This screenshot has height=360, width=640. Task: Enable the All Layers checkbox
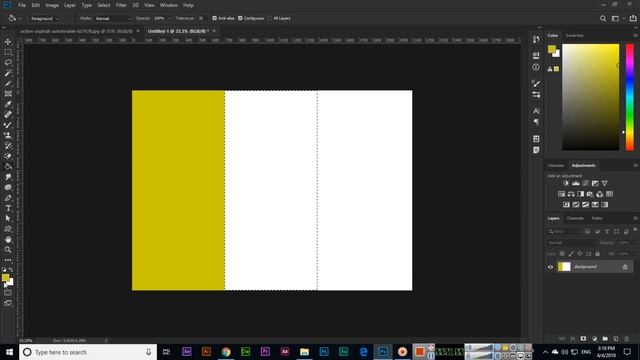[269, 18]
